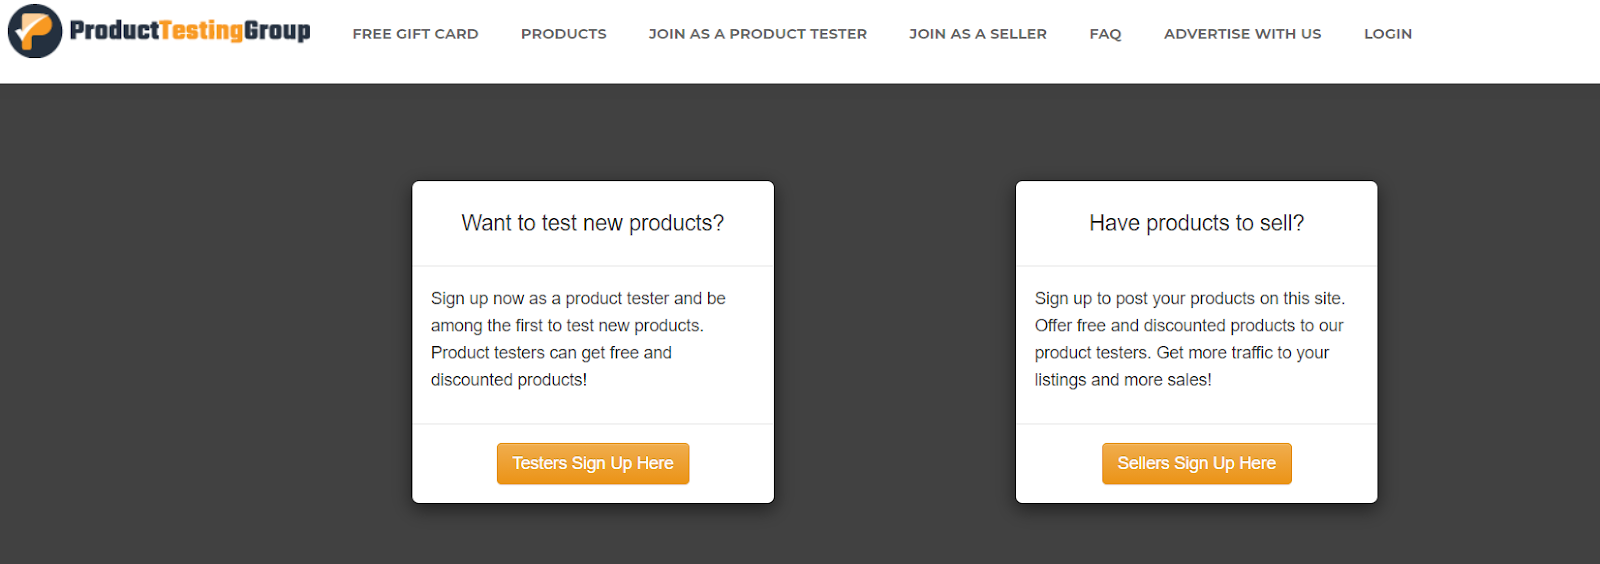Click the Testers Sign Up Here button
The image size is (1600, 564).
593,464
